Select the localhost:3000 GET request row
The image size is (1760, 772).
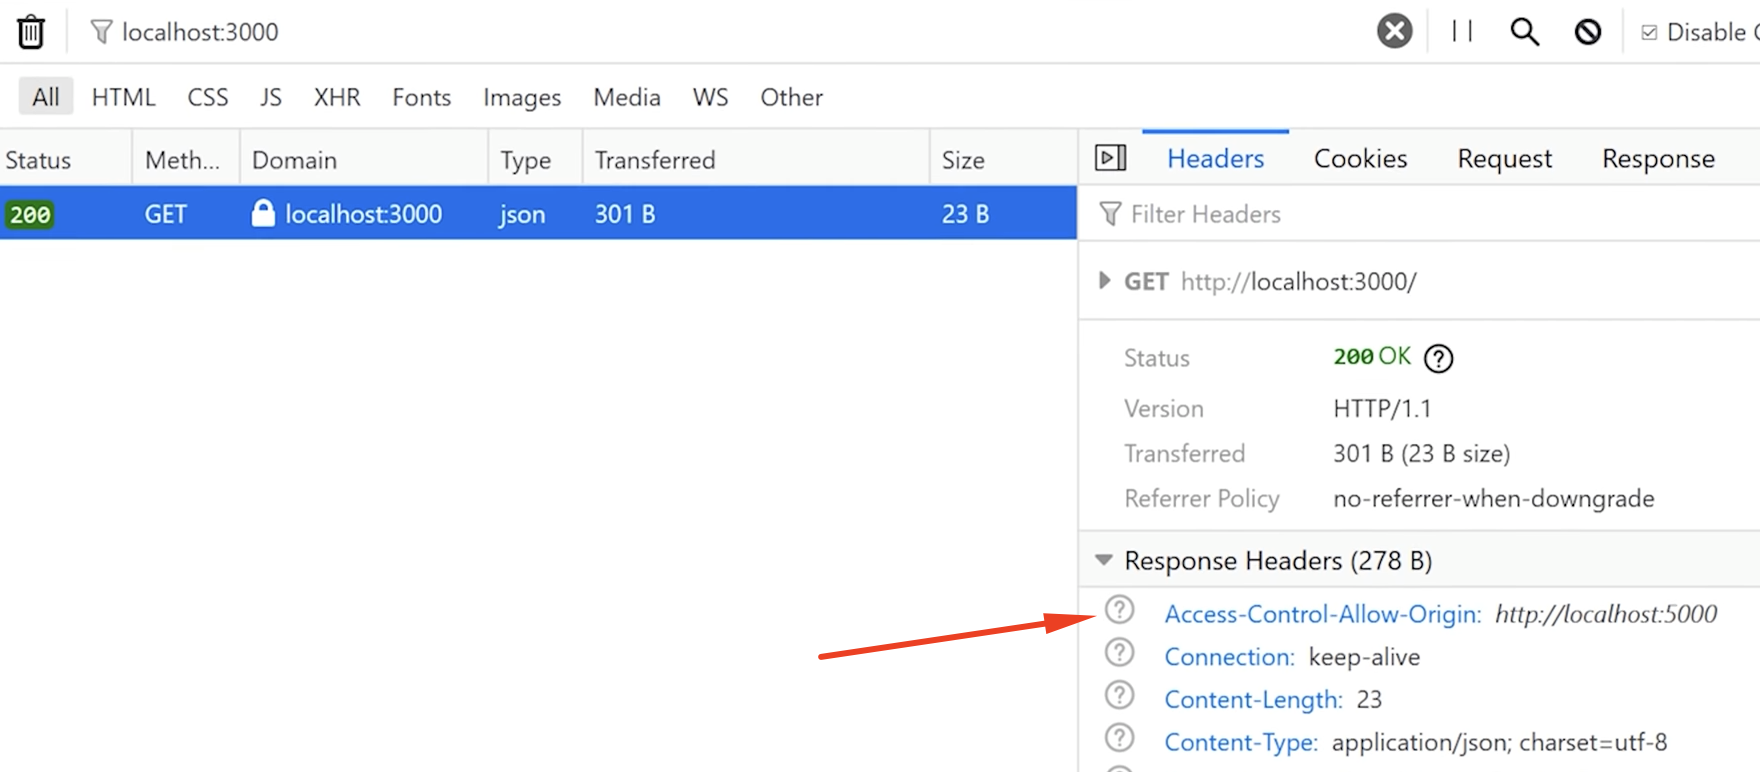coord(538,214)
